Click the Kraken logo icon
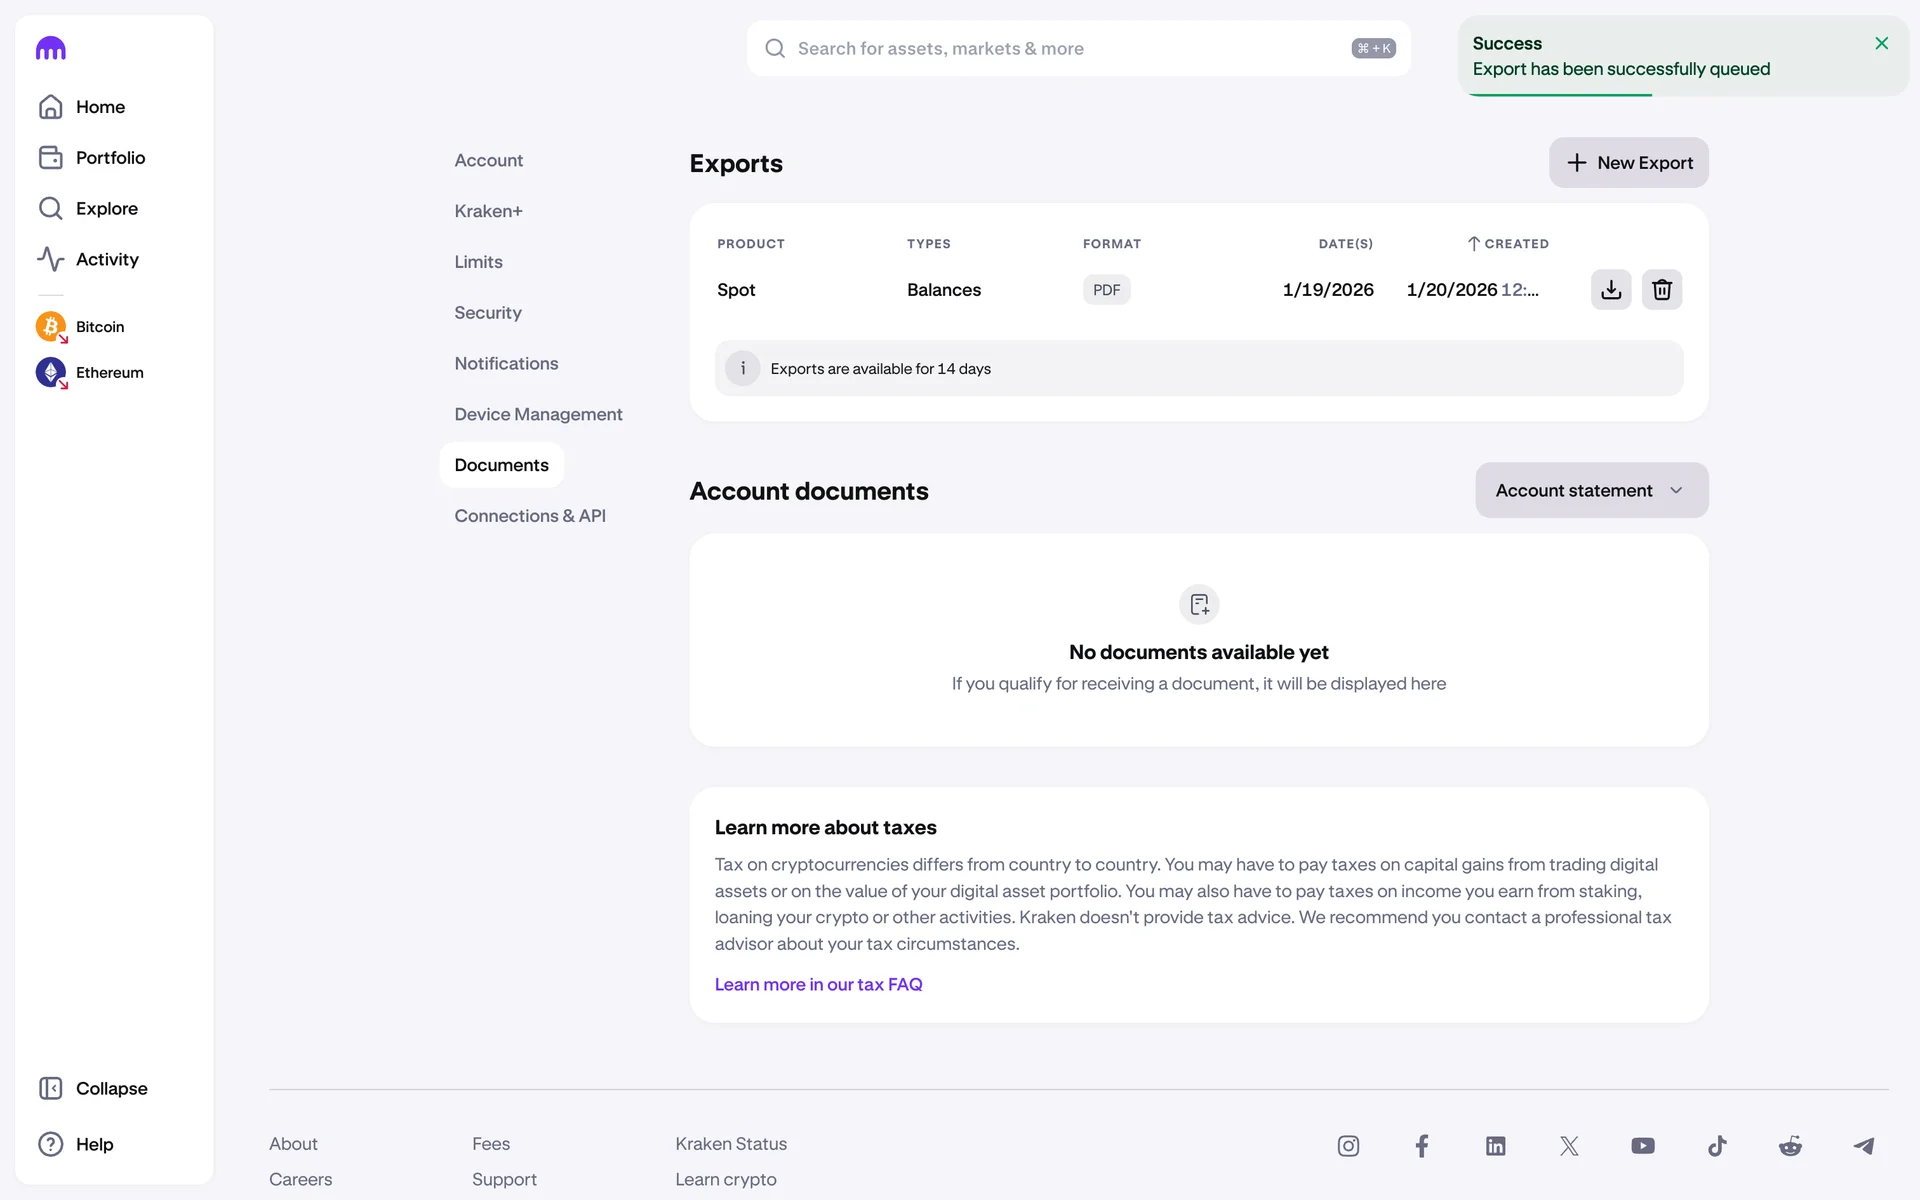 pyautogui.click(x=51, y=48)
